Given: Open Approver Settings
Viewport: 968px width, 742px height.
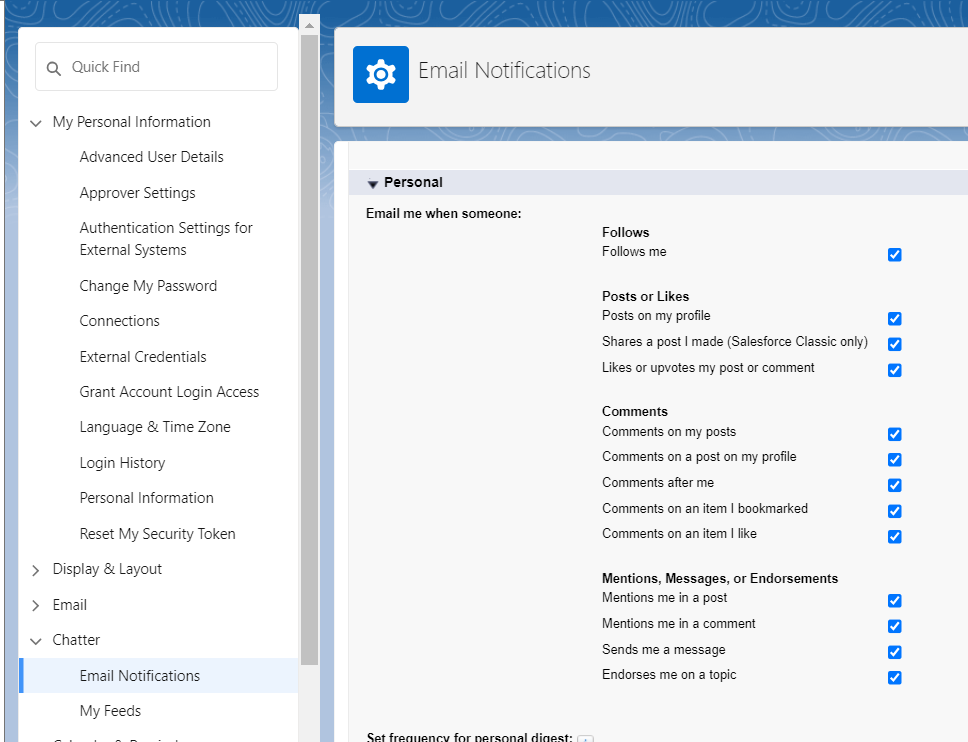Looking at the screenshot, I should pyautogui.click(x=137, y=193).
